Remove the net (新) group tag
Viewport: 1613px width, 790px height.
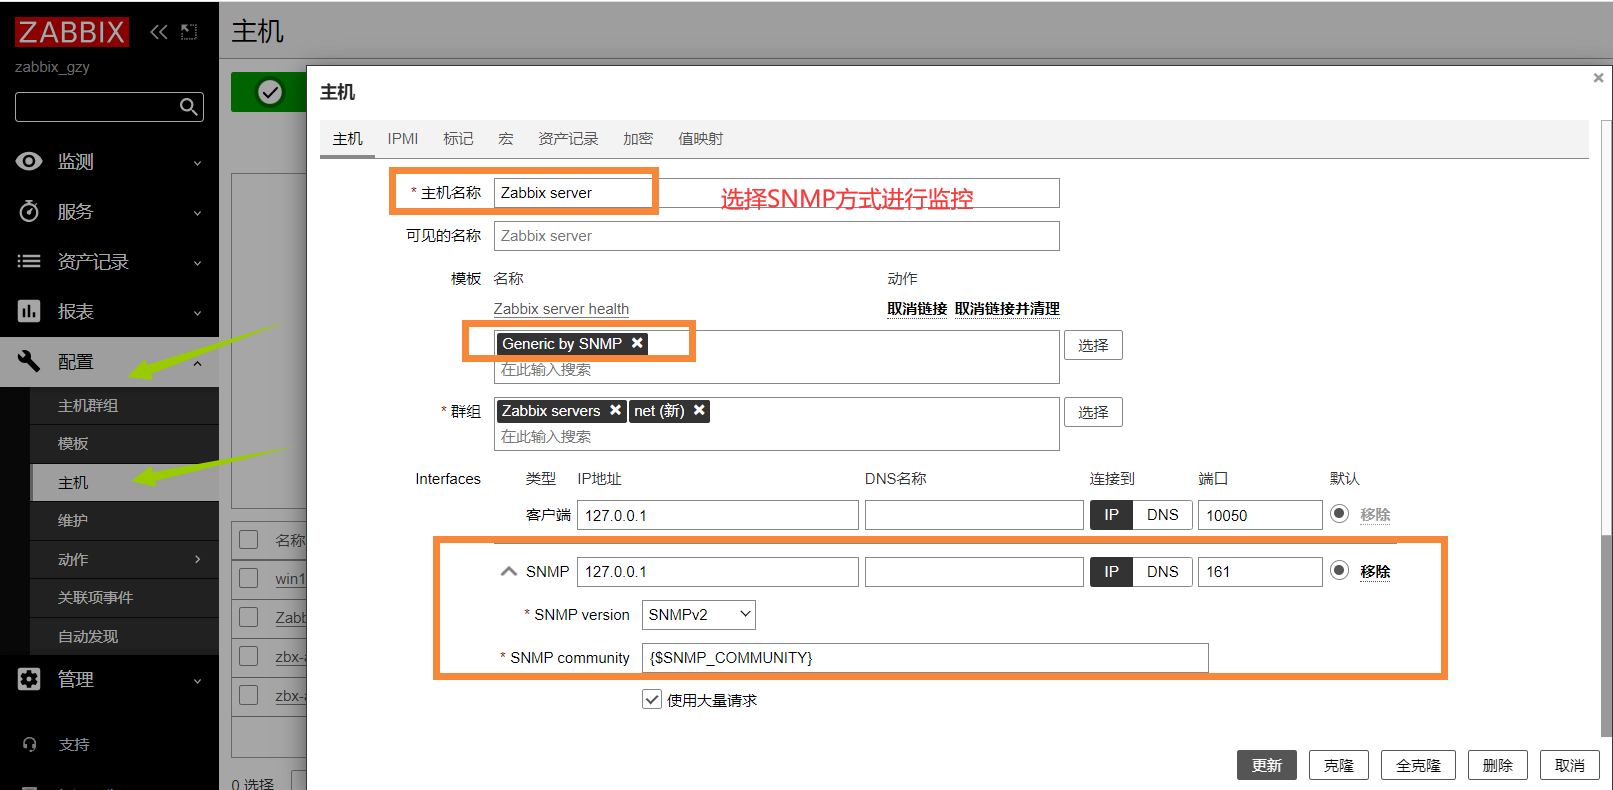[x=699, y=410]
